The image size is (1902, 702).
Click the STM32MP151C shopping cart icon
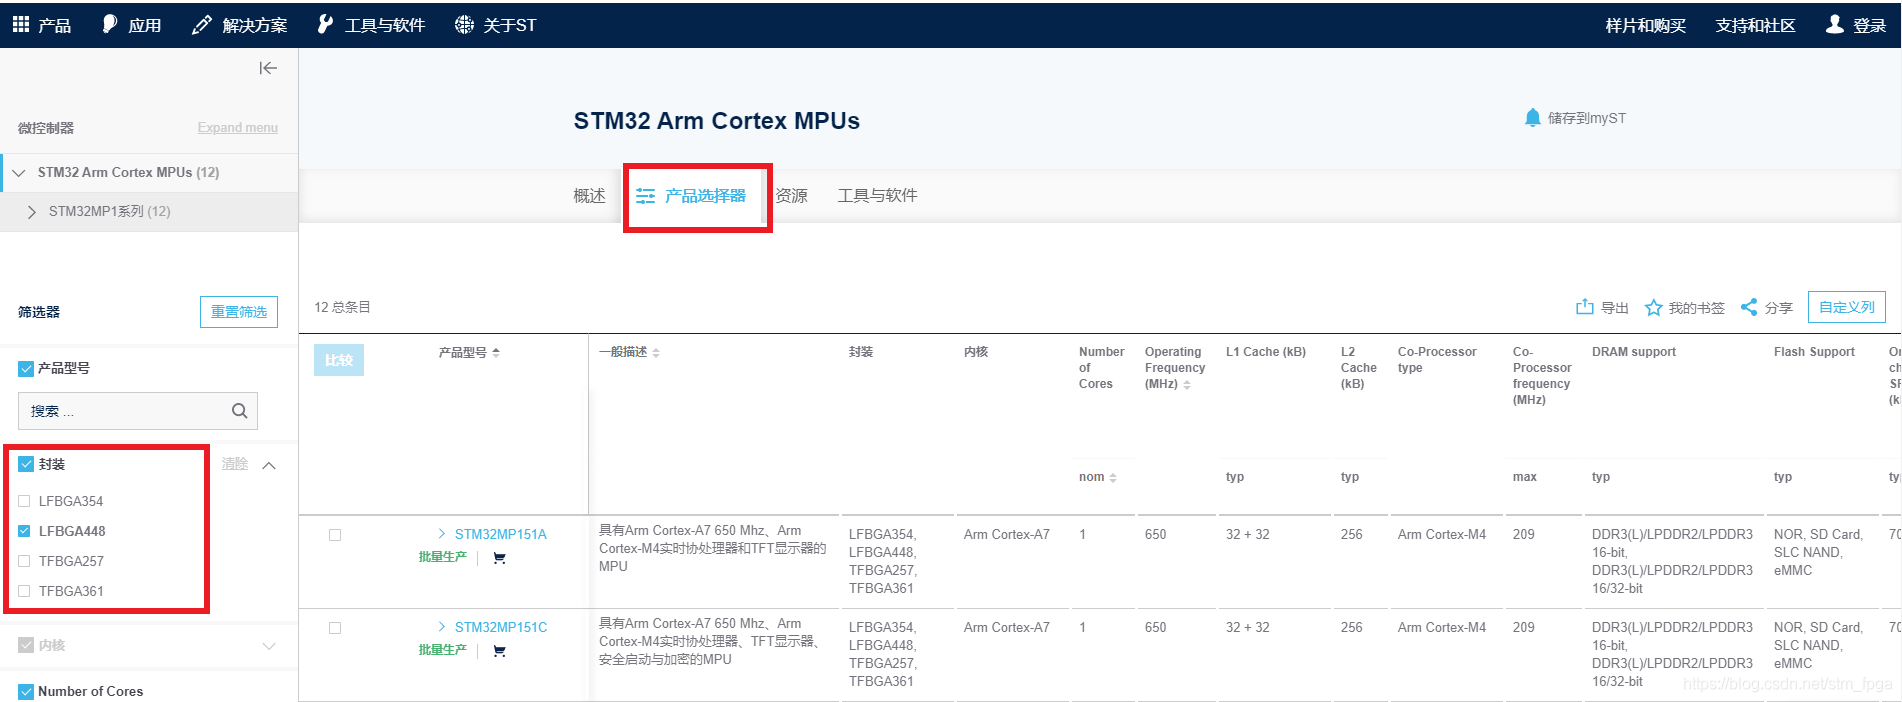click(499, 651)
